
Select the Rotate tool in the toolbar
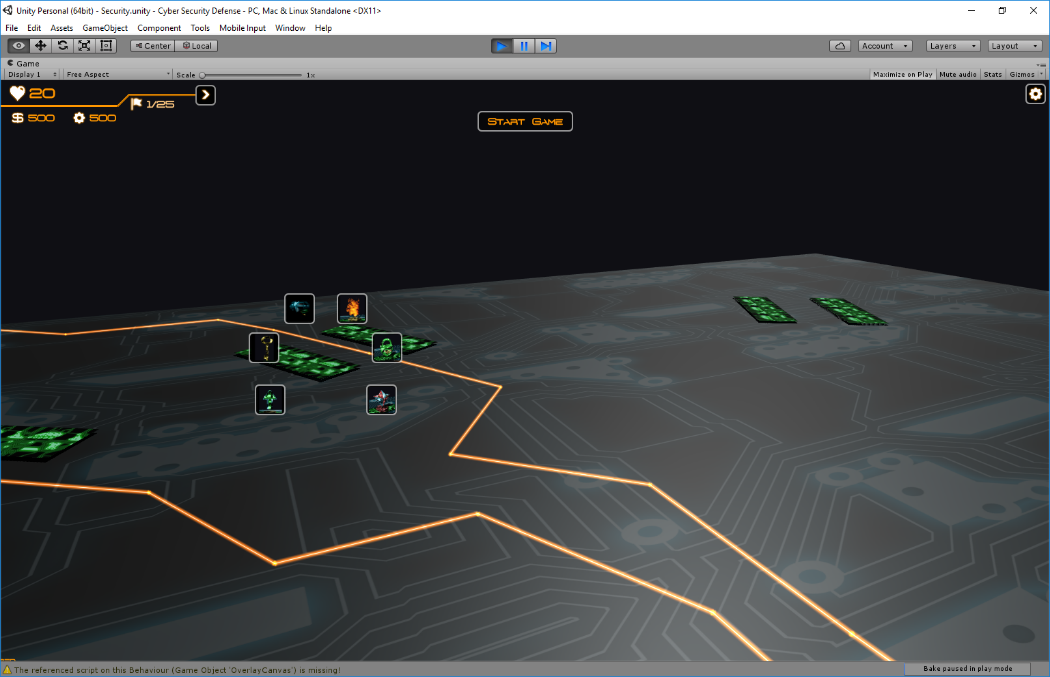62,45
